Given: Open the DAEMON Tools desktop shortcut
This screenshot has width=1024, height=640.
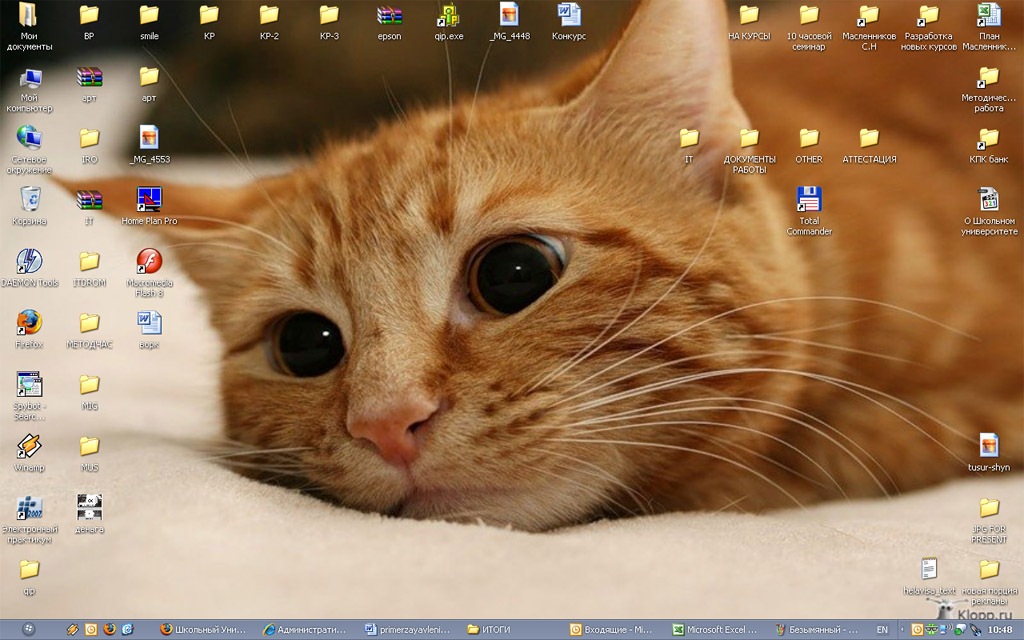Looking at the screenshot, I should click(29, 262).
